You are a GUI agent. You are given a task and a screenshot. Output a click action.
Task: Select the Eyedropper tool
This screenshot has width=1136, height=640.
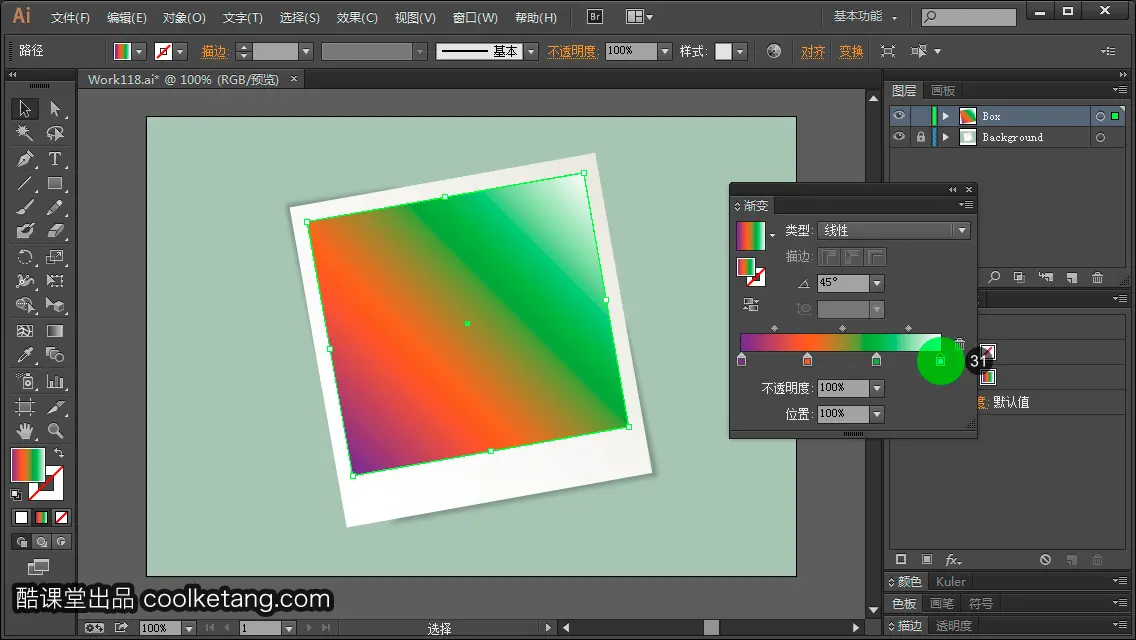click(x=25, y=355)
